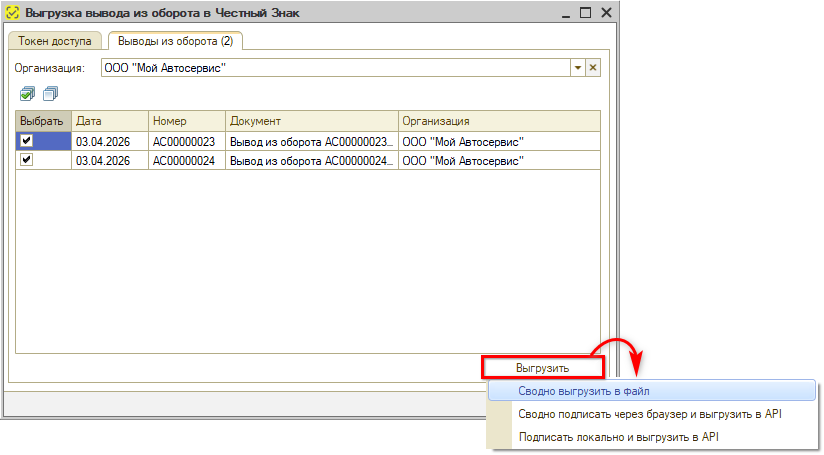Click the select all checkmarks icon
824x455 pixels.
[x=27, y=93]
